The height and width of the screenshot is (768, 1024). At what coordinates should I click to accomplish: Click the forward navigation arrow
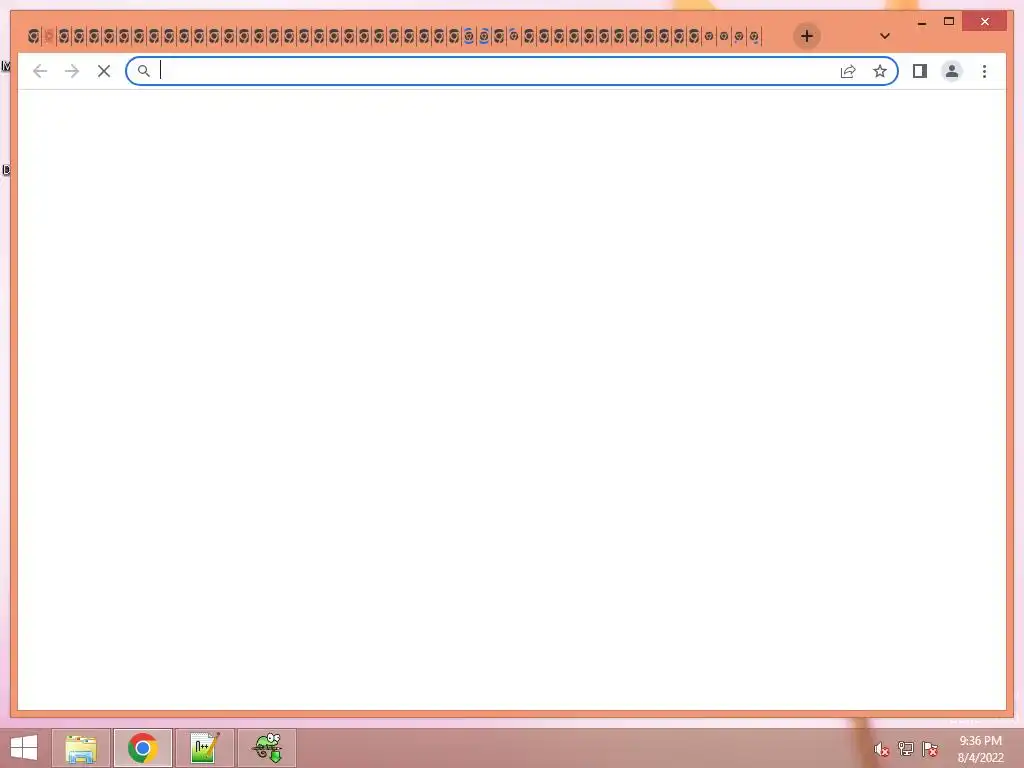pos(72,71)
